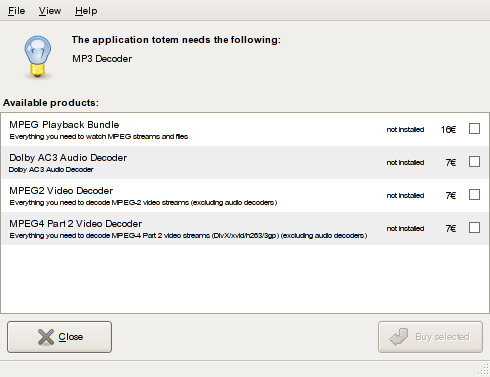Screen dimensions: 490x377
Task: Select the Dolby AC3 Audio Decoder title
Action: click(x=68, y=158)
